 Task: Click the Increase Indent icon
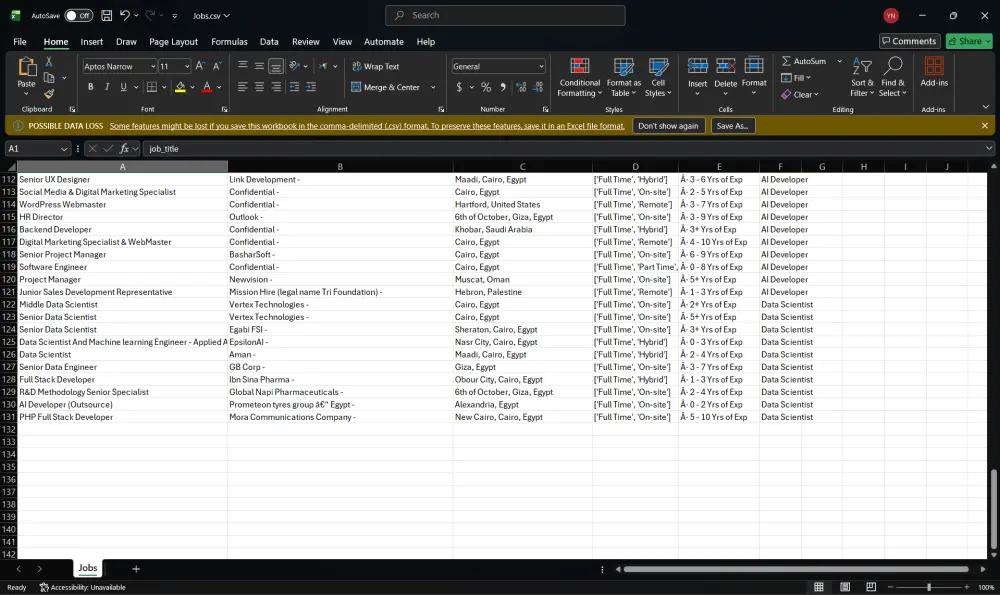coord(311,87)
